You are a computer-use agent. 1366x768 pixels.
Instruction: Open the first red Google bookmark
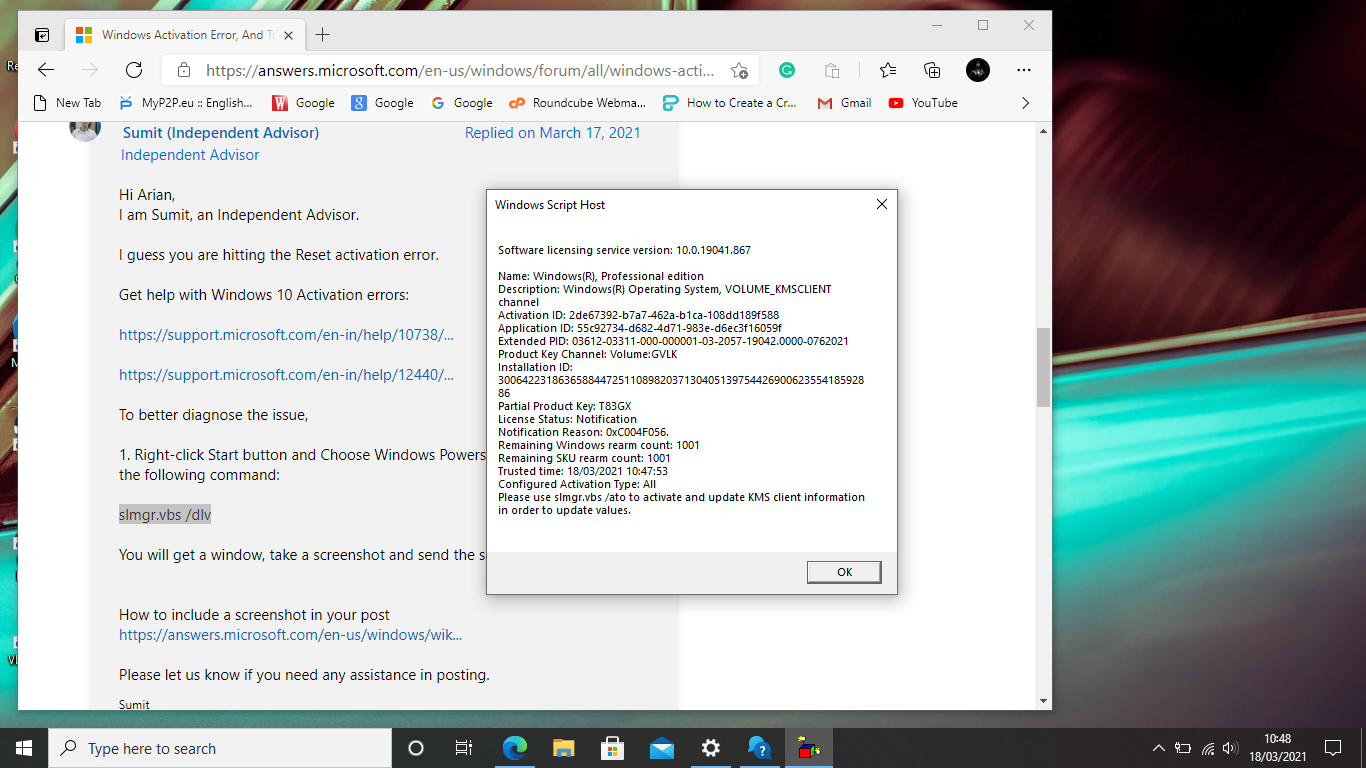[x=304, y=103]
